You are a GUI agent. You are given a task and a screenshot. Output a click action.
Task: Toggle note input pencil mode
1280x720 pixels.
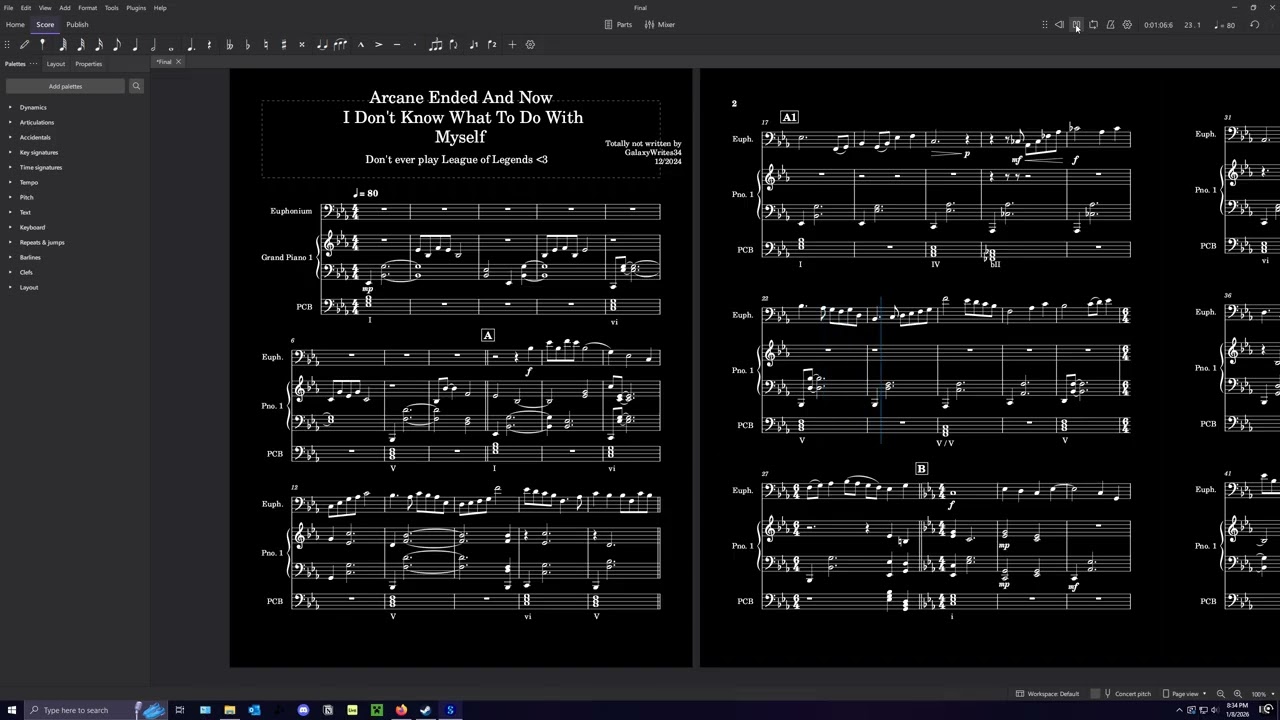coord(25,44)
